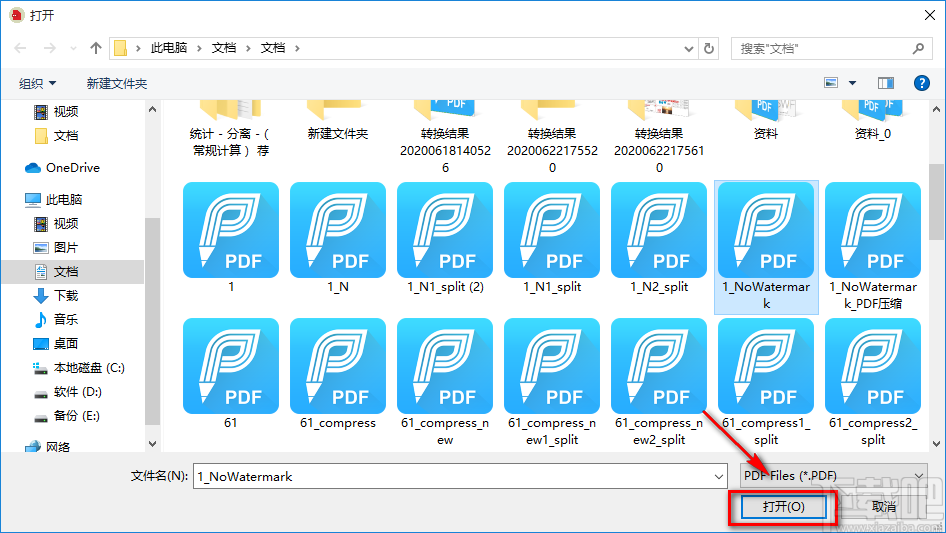Select the 61_compress2_split PDF file
The image size is (946, 533).
(873, 383)
